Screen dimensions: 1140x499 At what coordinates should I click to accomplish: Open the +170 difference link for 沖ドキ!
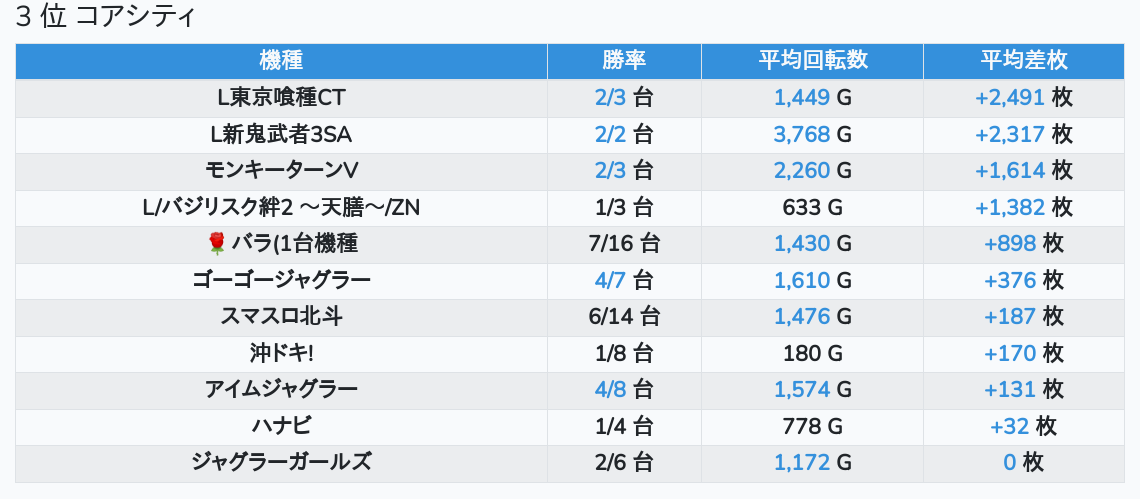pyautogui.click(x=1010, y=353)
